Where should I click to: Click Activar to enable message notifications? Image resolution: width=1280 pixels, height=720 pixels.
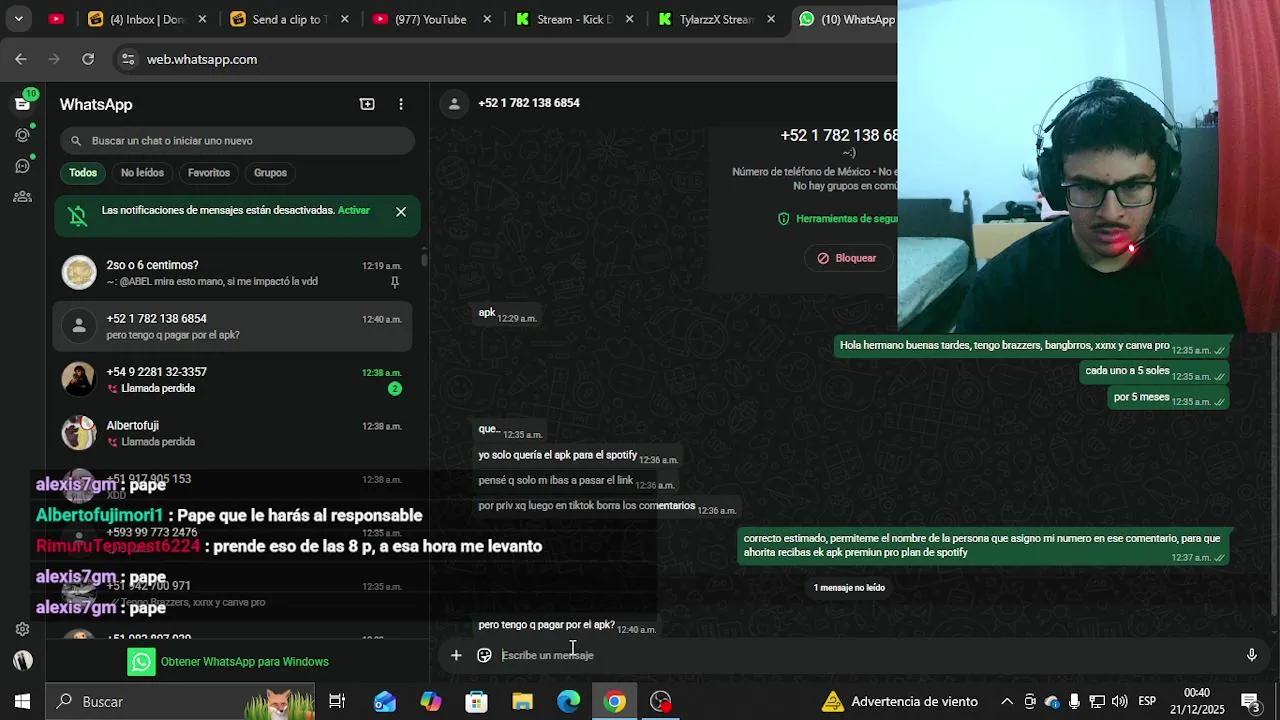354,210
